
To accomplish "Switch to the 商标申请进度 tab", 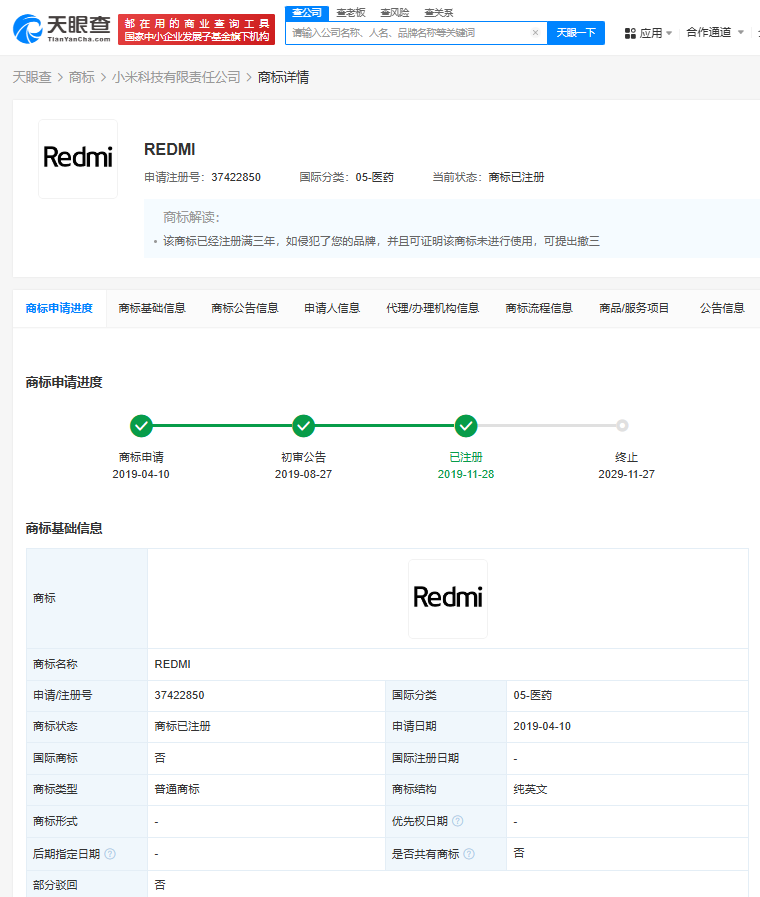I will pyautogui.click(x=59, y=308).
